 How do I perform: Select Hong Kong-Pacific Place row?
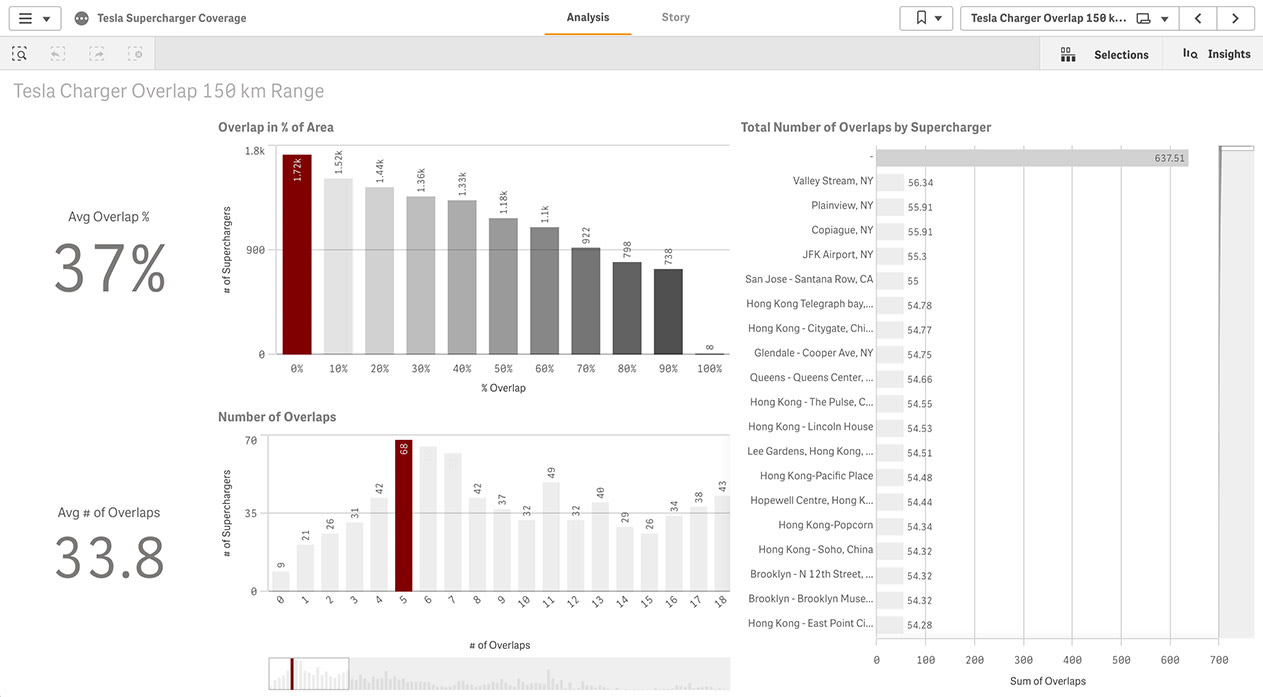(x=816, y=476)
